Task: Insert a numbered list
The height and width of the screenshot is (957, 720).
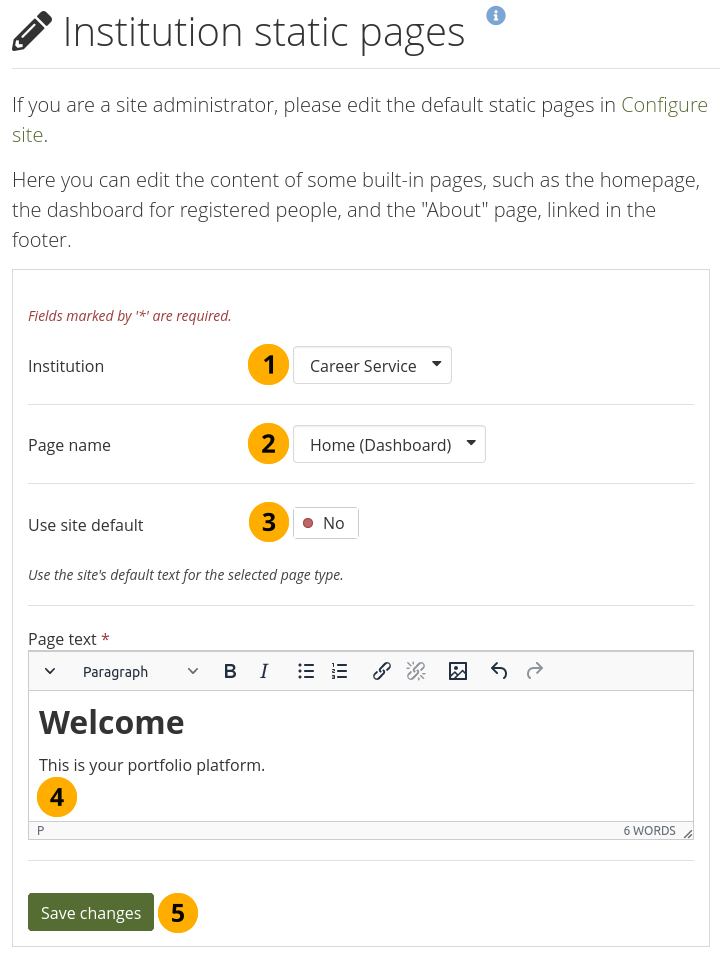Action: 340,672
